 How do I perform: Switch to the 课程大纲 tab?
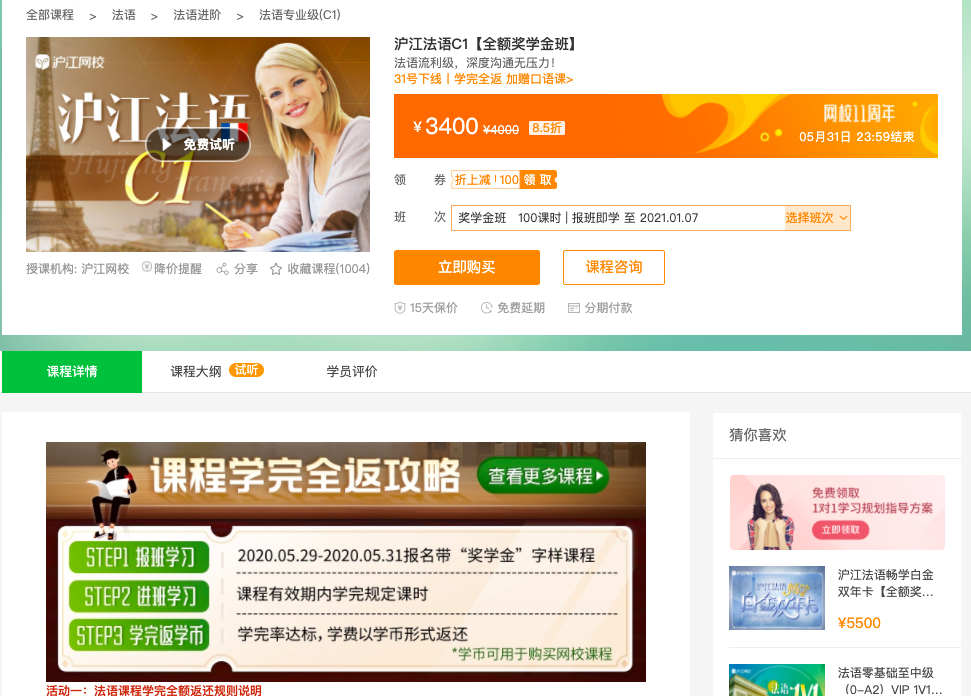tap(196, 371)
